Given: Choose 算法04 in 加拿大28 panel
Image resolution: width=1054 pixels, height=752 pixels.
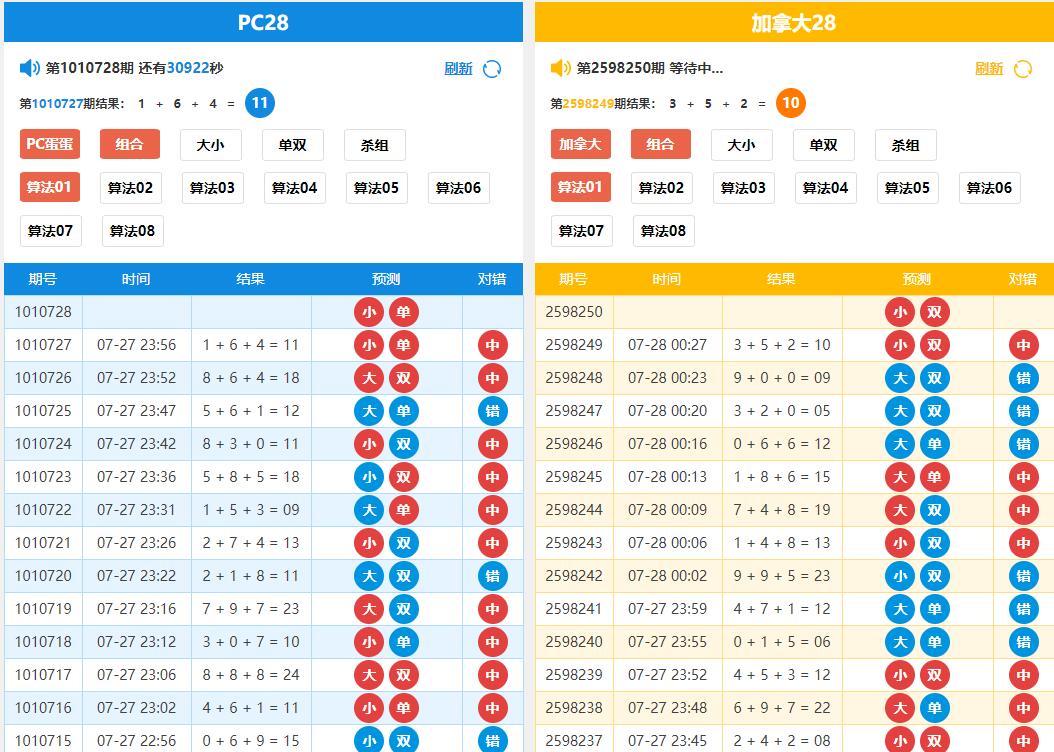Looking at the screenshot, I should [x=825, y=188].
